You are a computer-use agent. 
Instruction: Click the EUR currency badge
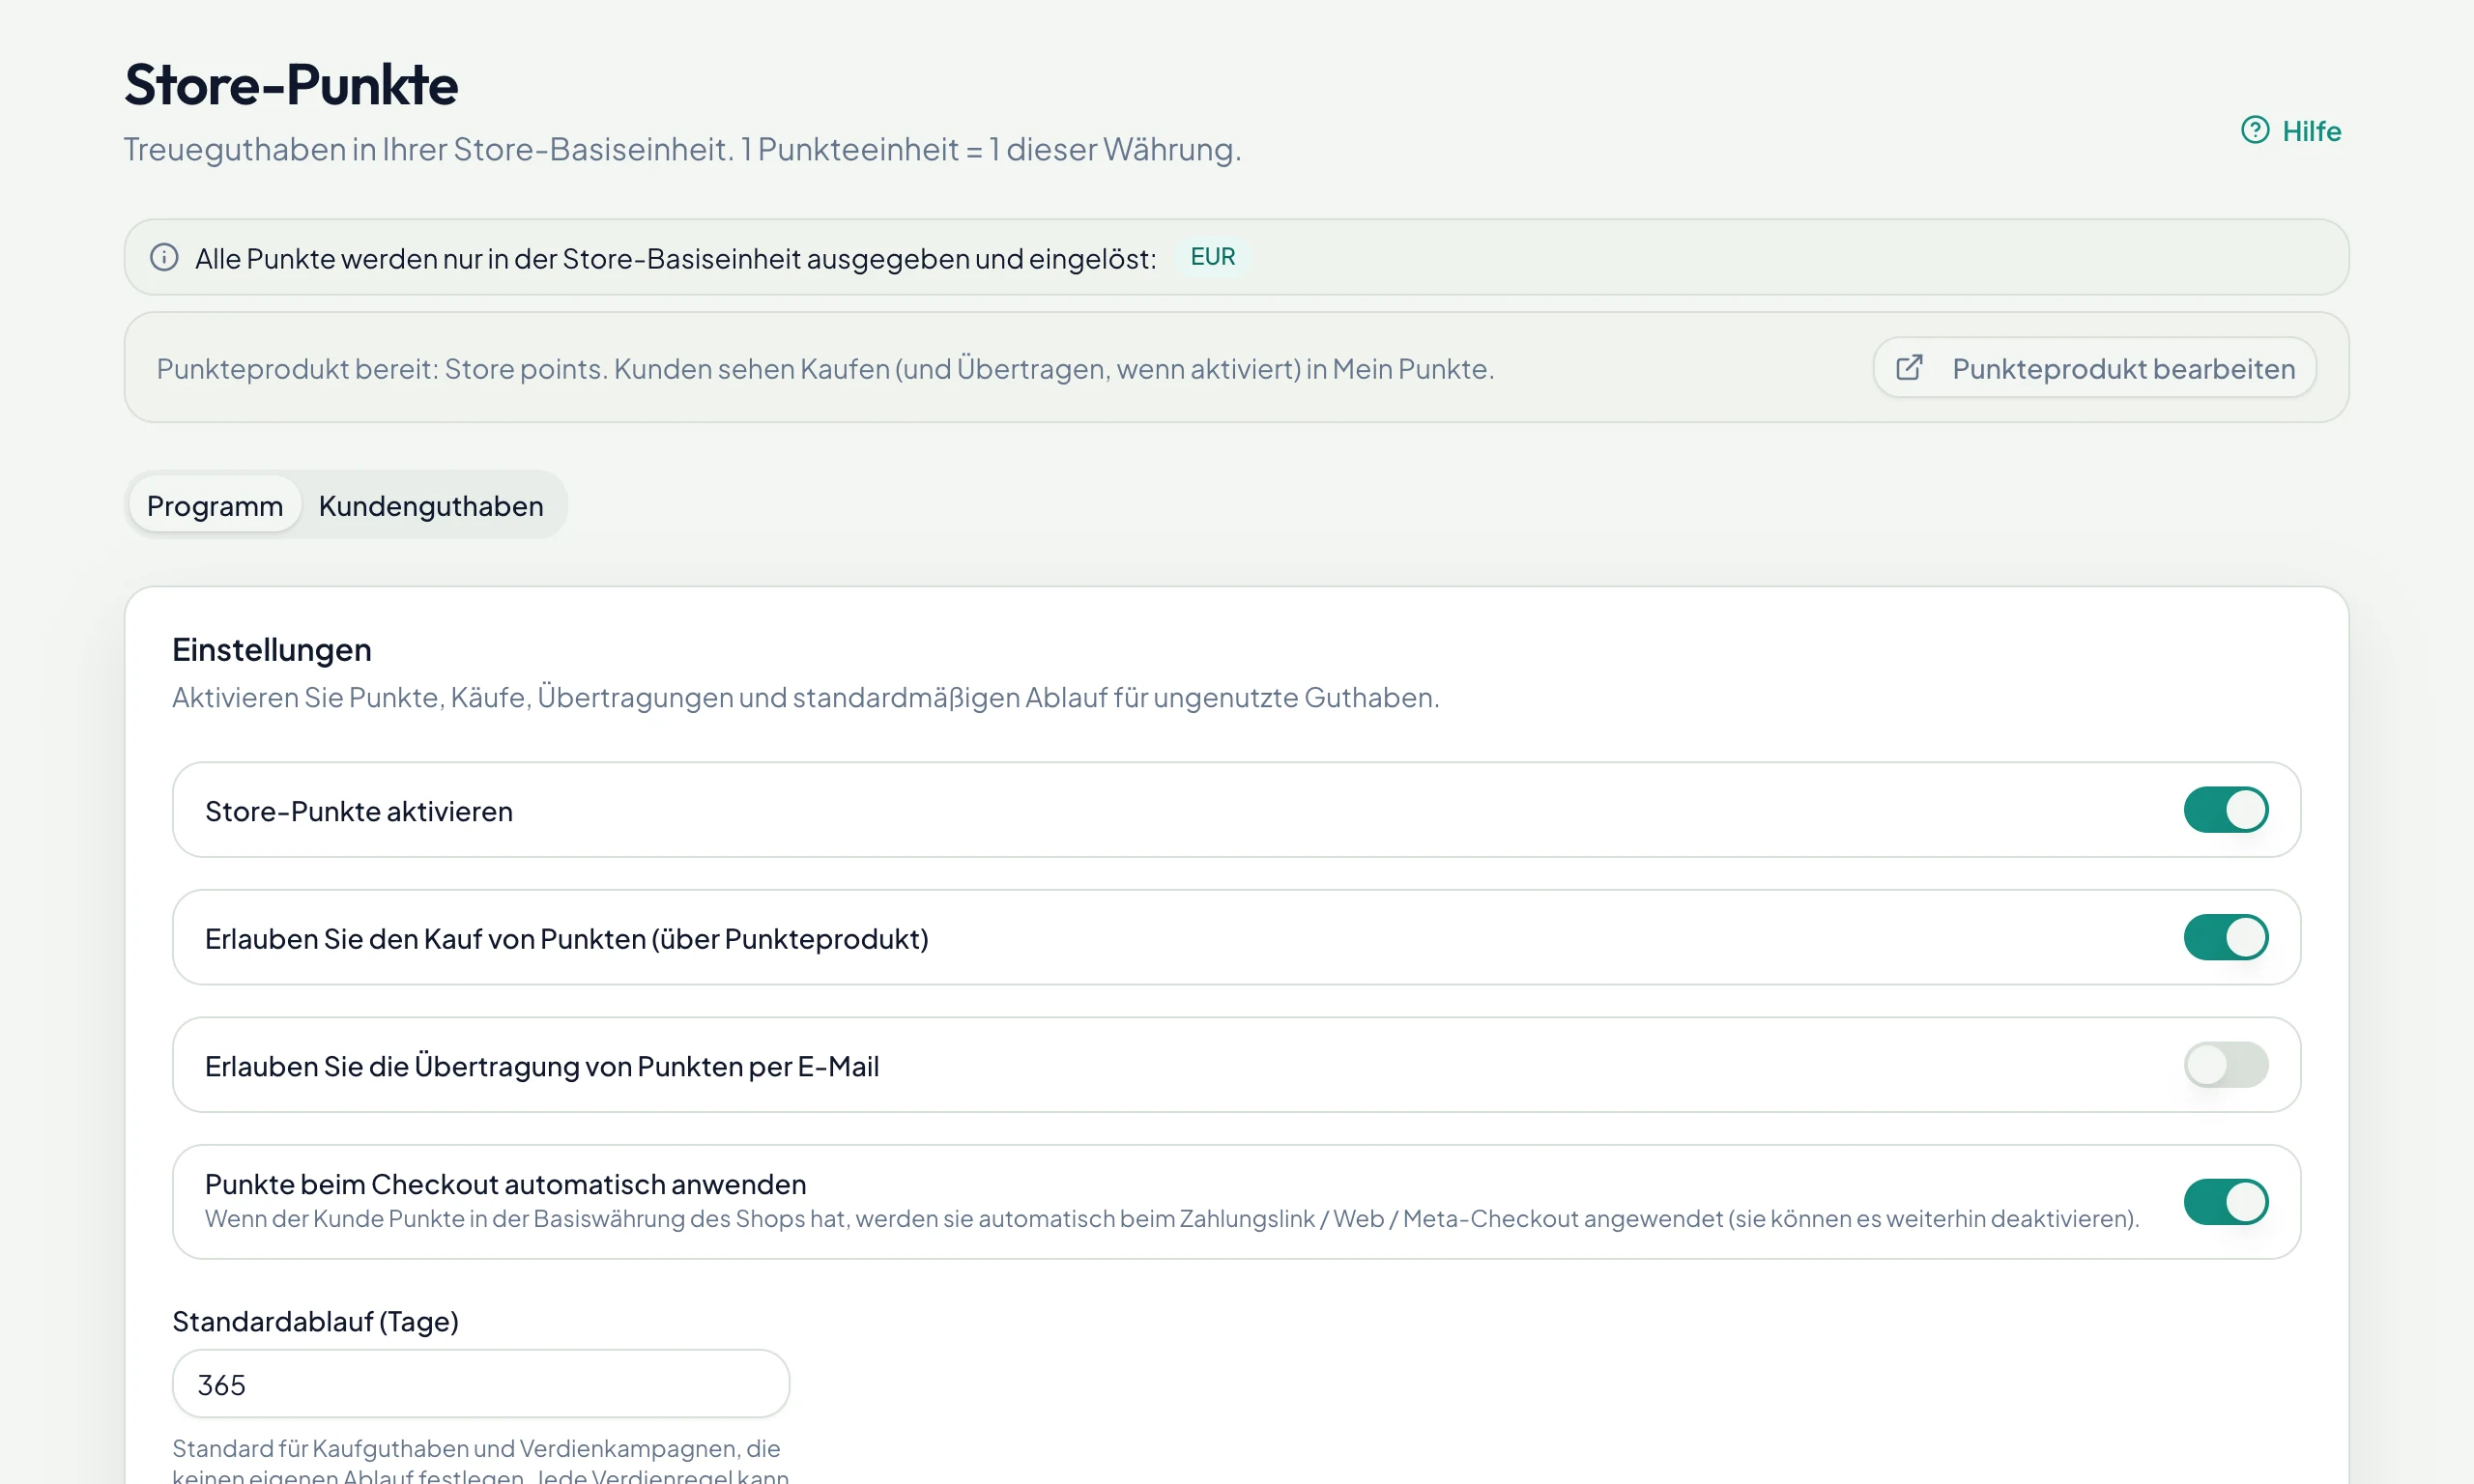click(1212, 257)
